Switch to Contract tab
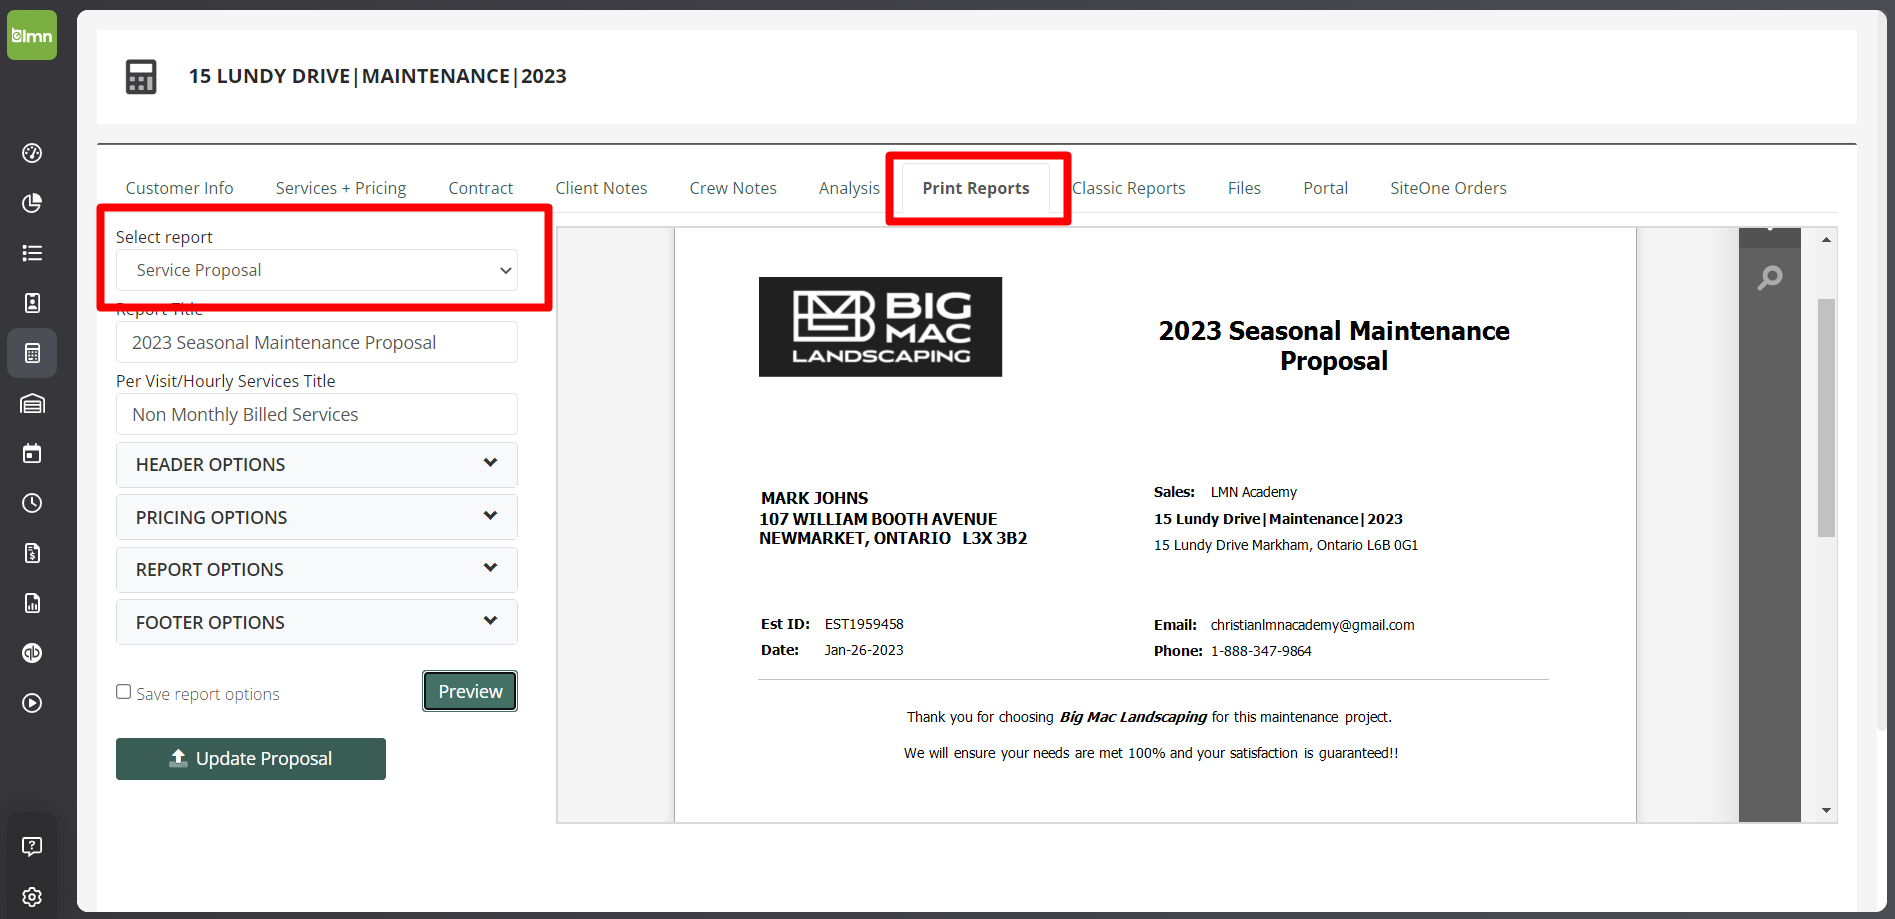The height and width of the screenshot is (919, 1895). tap(481, 188)
